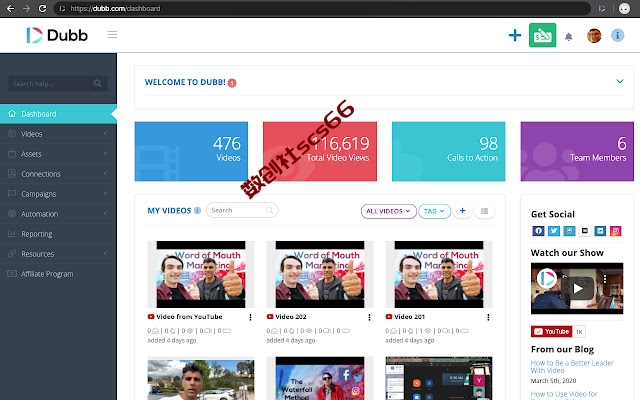Expand the Automation sidebar menu
This screenshot has width=640, height=400.
coord(58,214)
